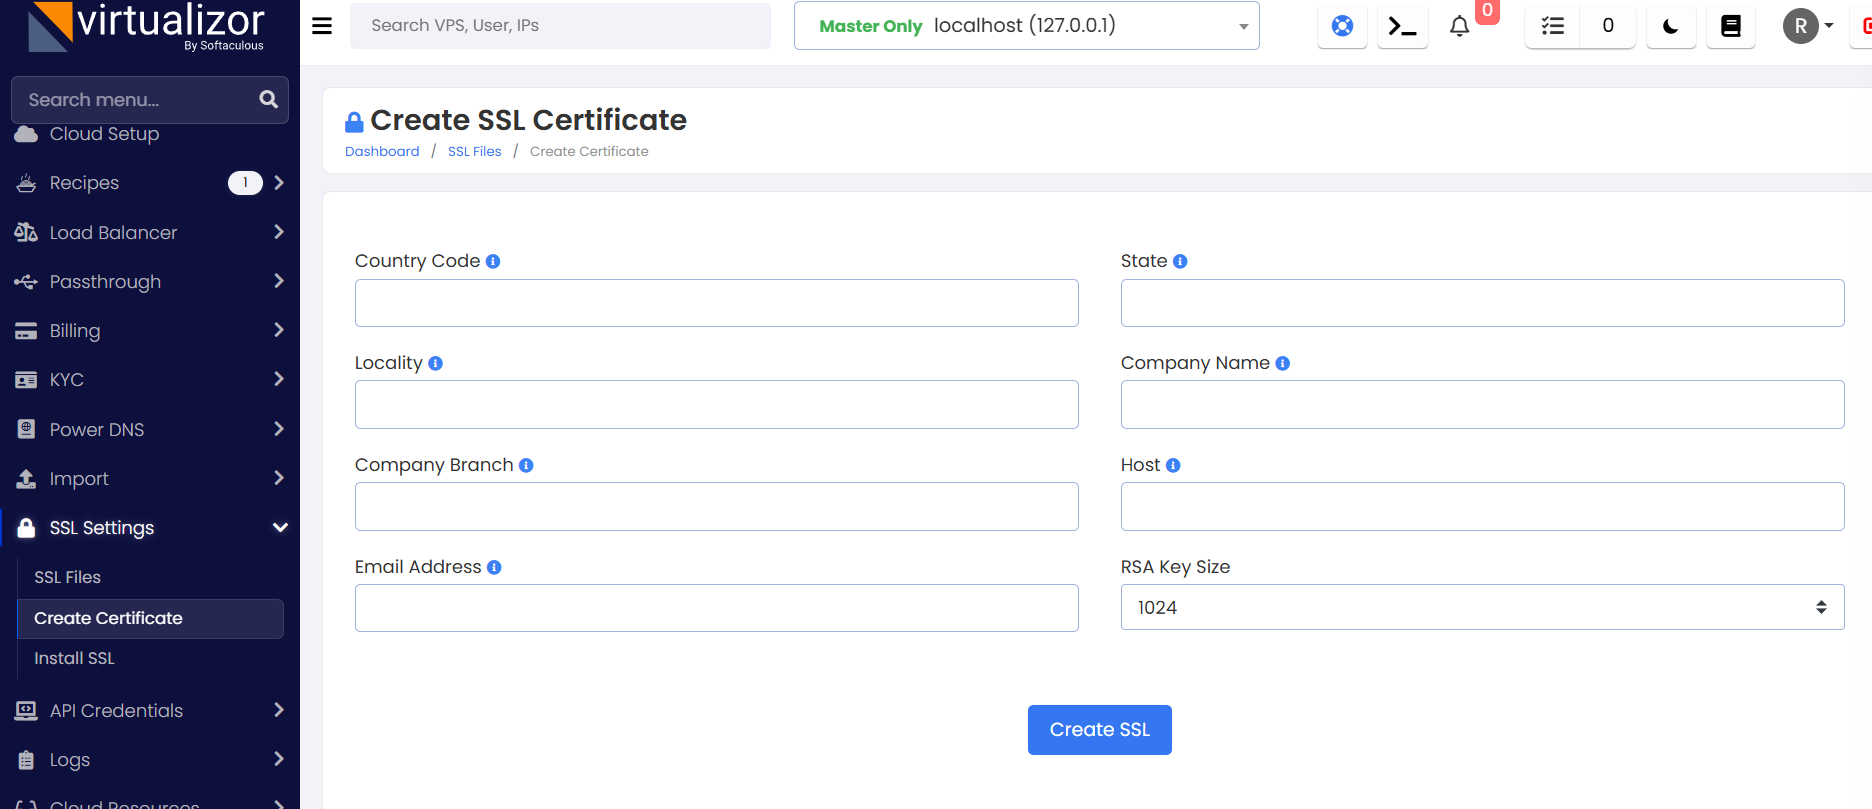This screenshot has height=809, width=1872.
Task: Go to SSL Files breadcrumb link
Action: [474, 152]
